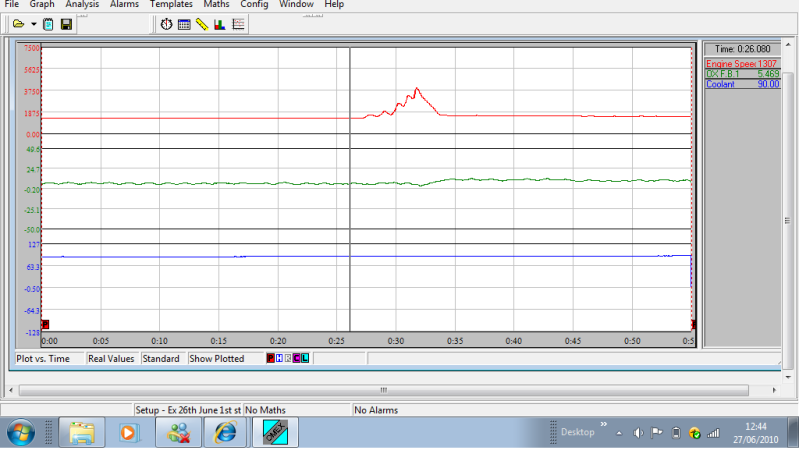Viewport: 799px width, 468px height.
Task: Toggle the blue H indicator box
Action: pyautogui.click(x=278, y=358)
